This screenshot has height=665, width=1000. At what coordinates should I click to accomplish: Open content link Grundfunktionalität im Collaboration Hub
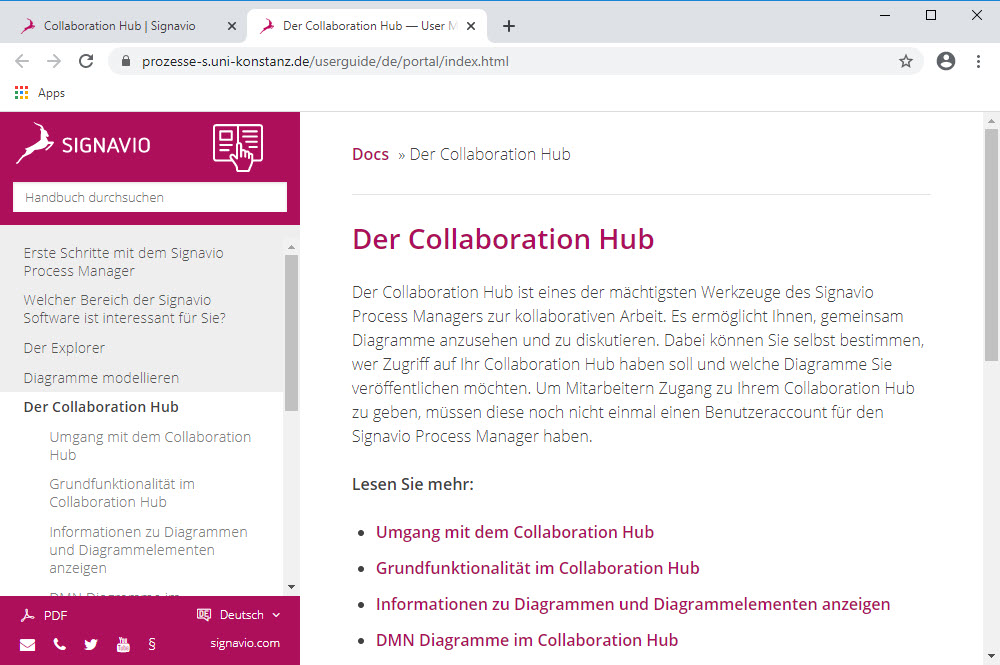tap(538, 568)
